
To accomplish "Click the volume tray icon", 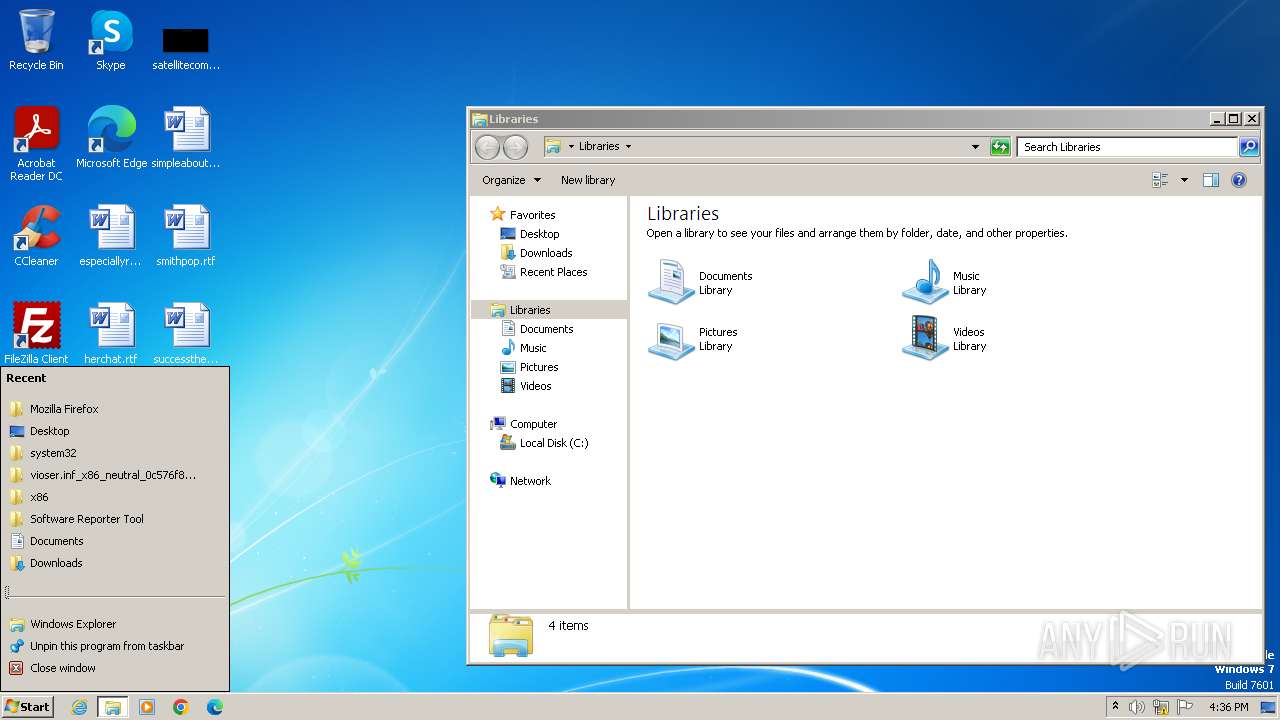I will pyautogui.click(x=1137, y=707).
